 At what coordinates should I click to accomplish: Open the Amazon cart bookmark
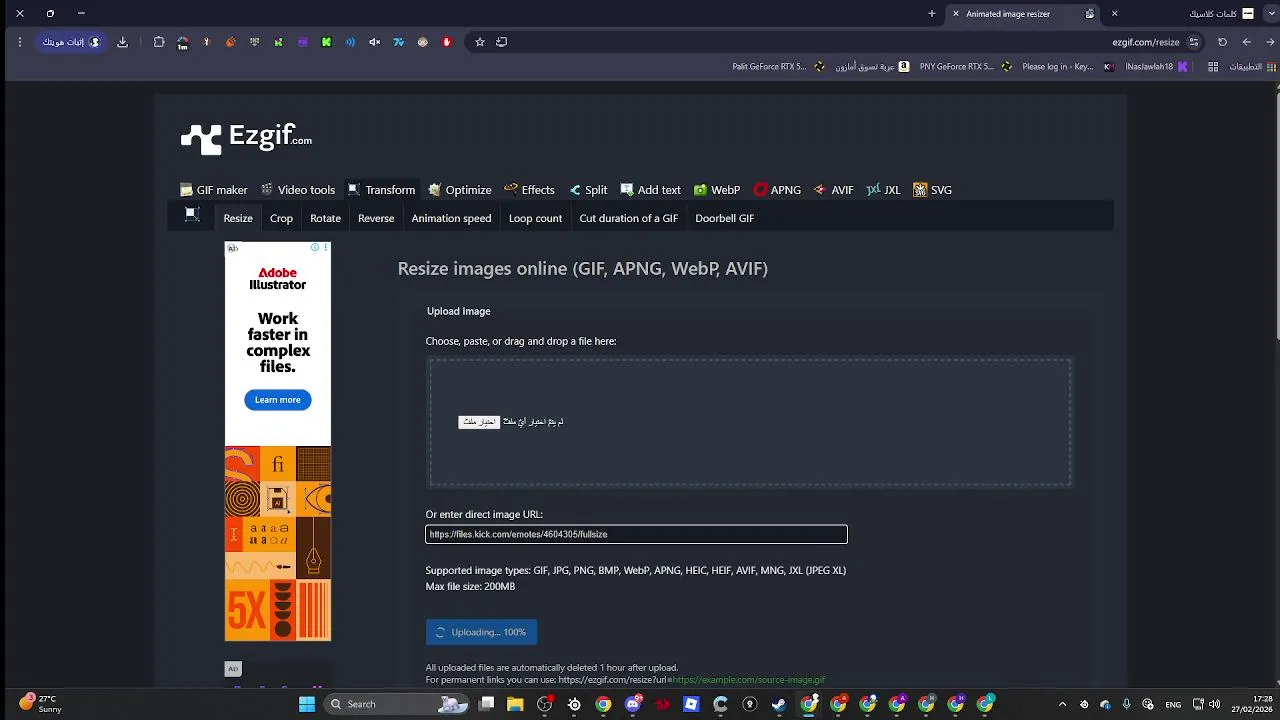872,67
